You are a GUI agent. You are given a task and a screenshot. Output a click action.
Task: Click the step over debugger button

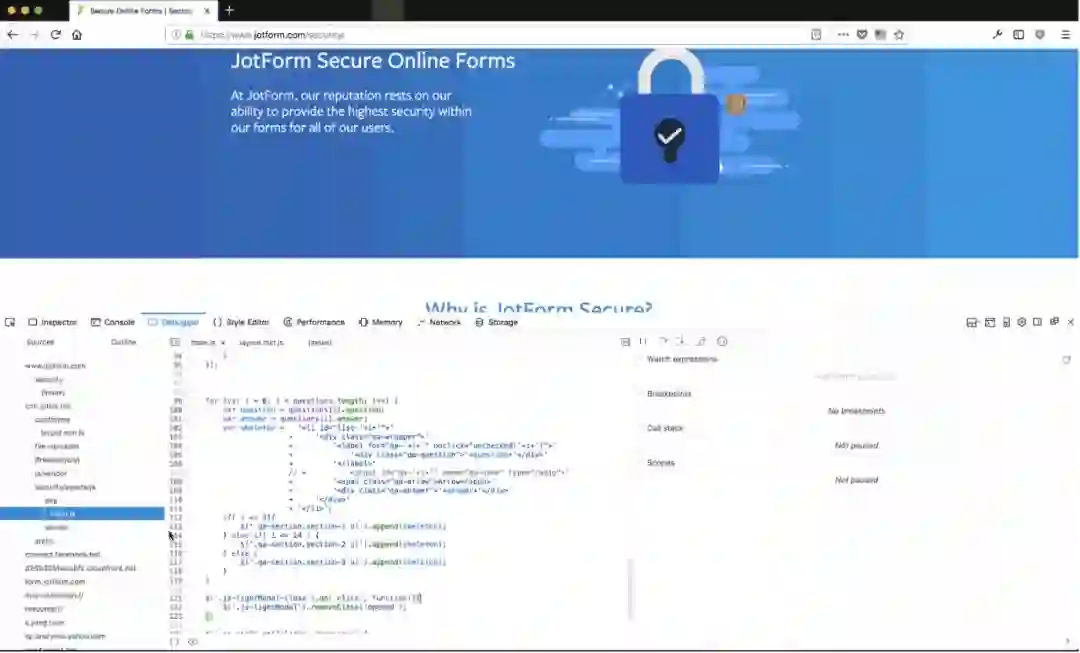tap(663, 341)
